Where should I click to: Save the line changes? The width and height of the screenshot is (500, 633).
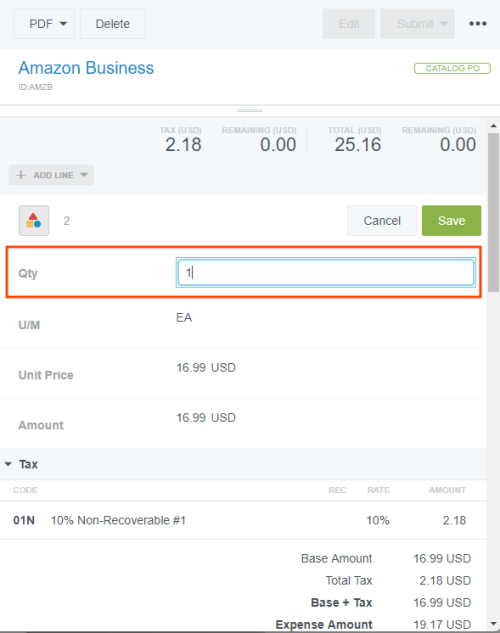click(451, 220)
